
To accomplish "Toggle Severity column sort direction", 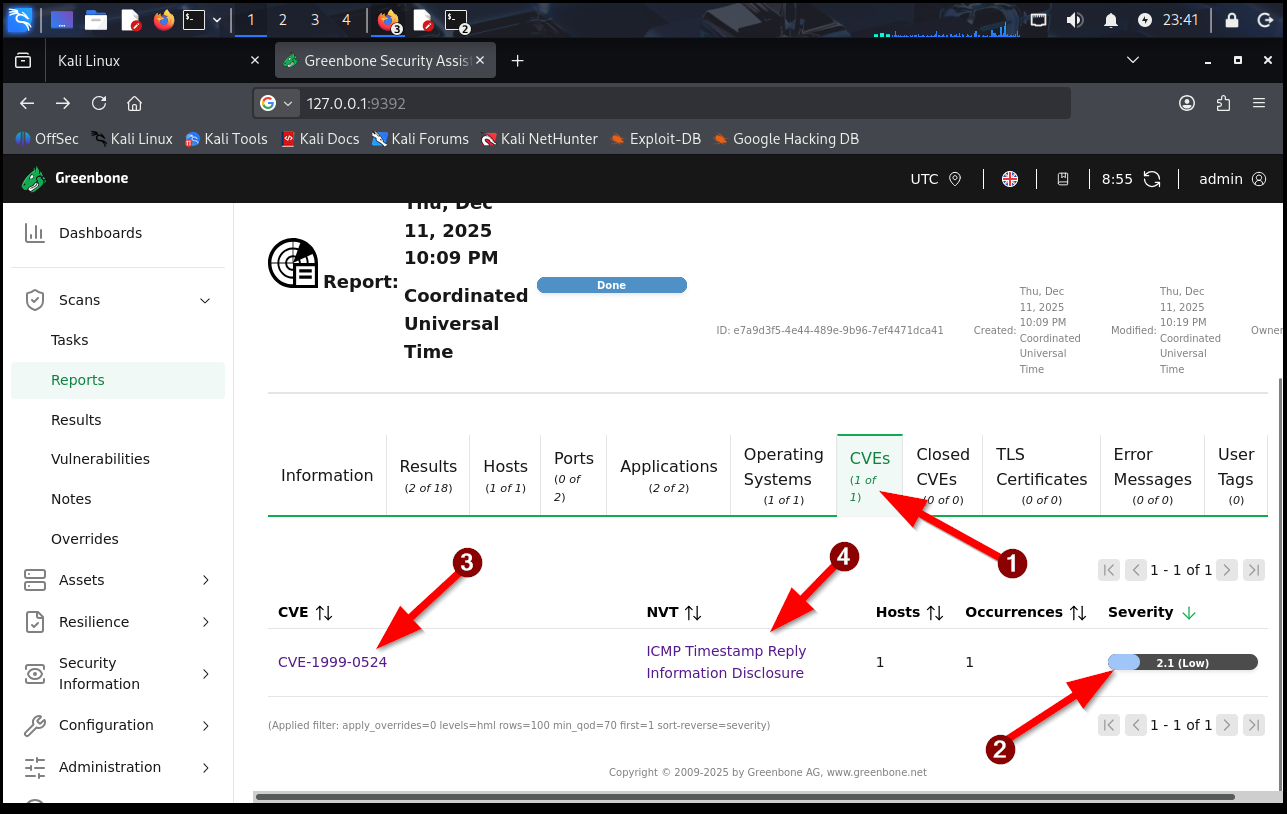I will (1189, 613).
